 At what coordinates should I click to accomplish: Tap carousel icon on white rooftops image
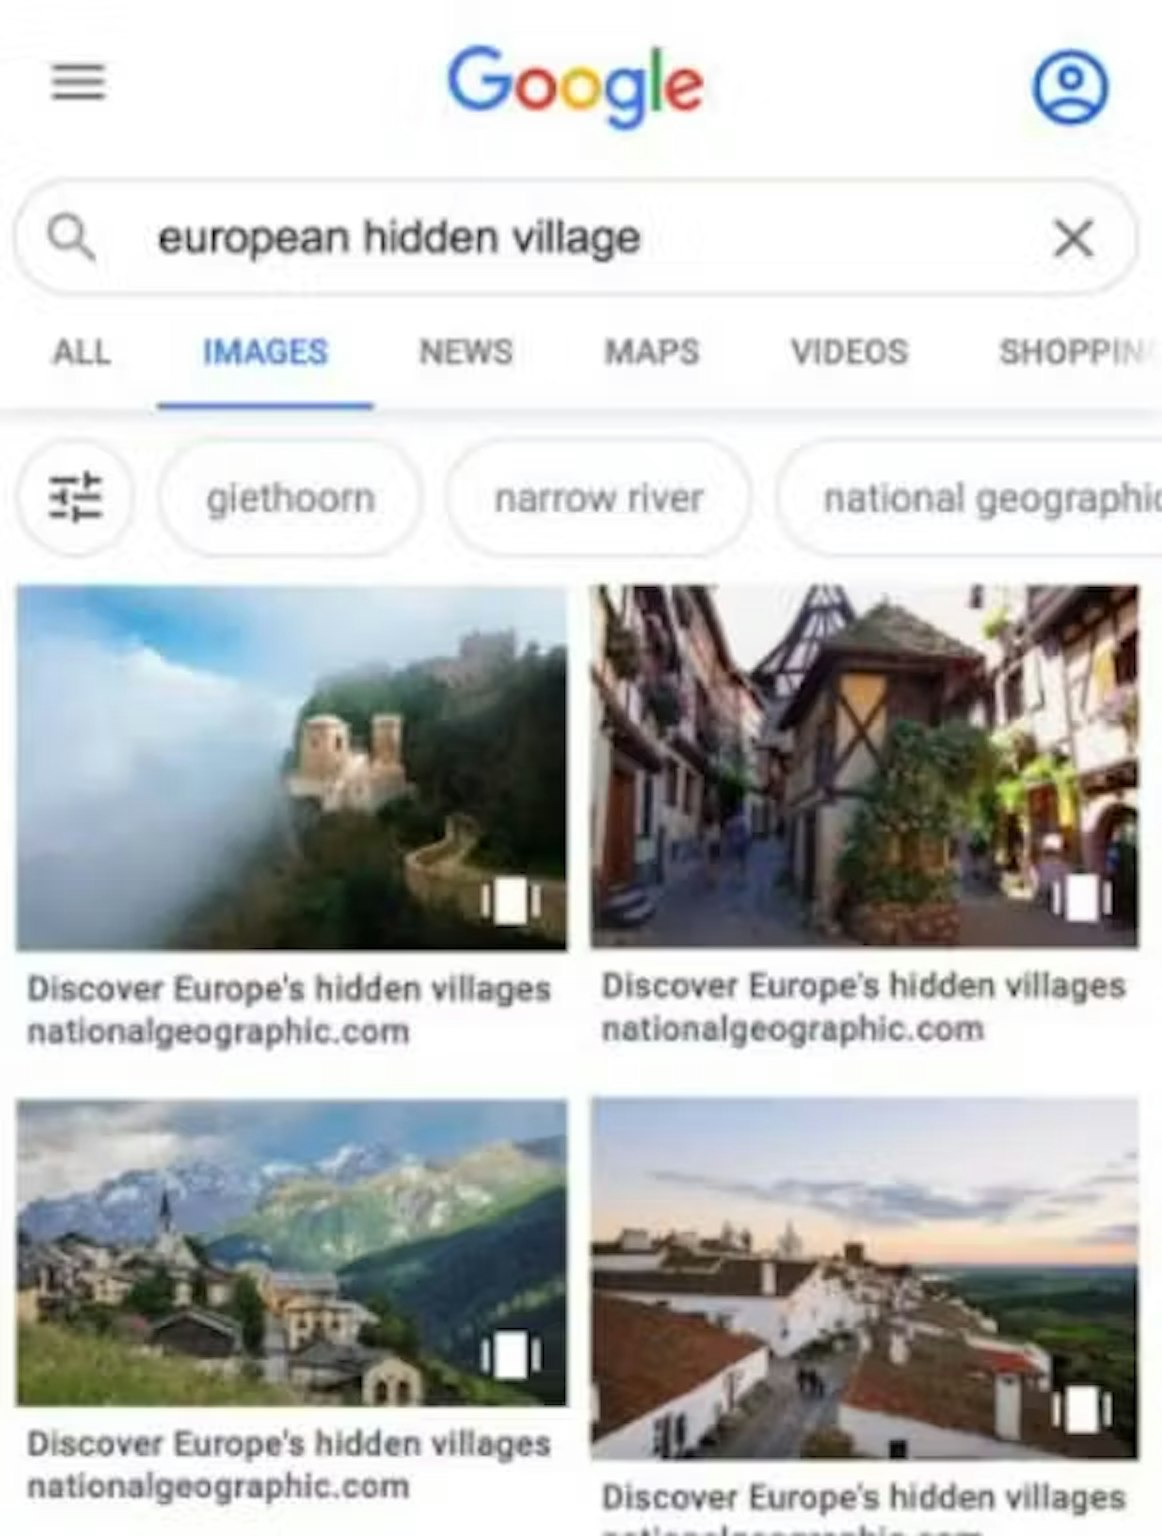(x=1081, y=1409)
